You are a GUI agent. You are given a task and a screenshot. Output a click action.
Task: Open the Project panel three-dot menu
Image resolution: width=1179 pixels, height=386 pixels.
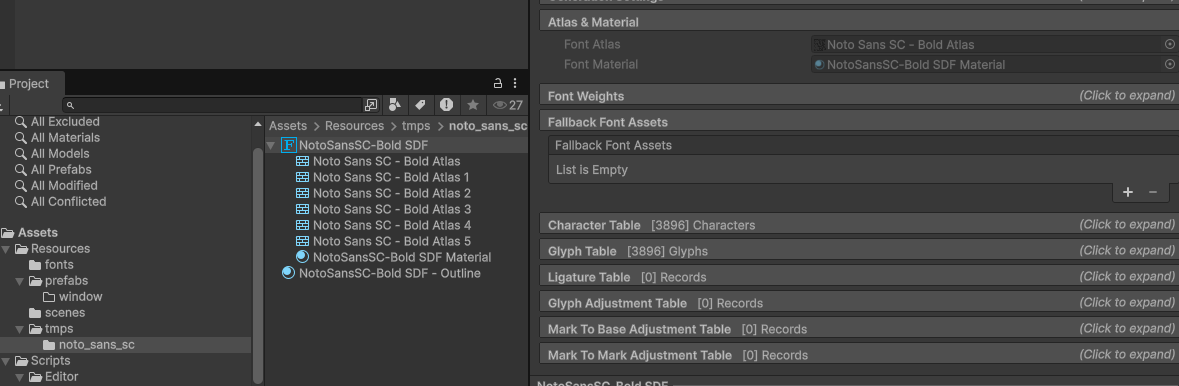[515, 84]
